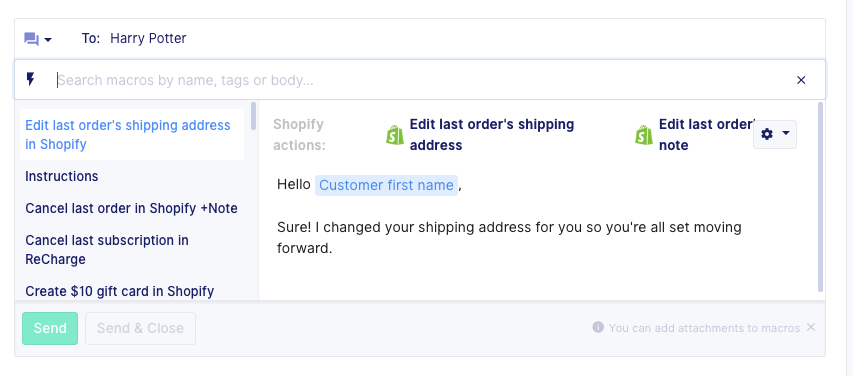The height and width of the screenshot is (376, 853).
Task: Click the Send & Close button
Action: pos(140,328)
